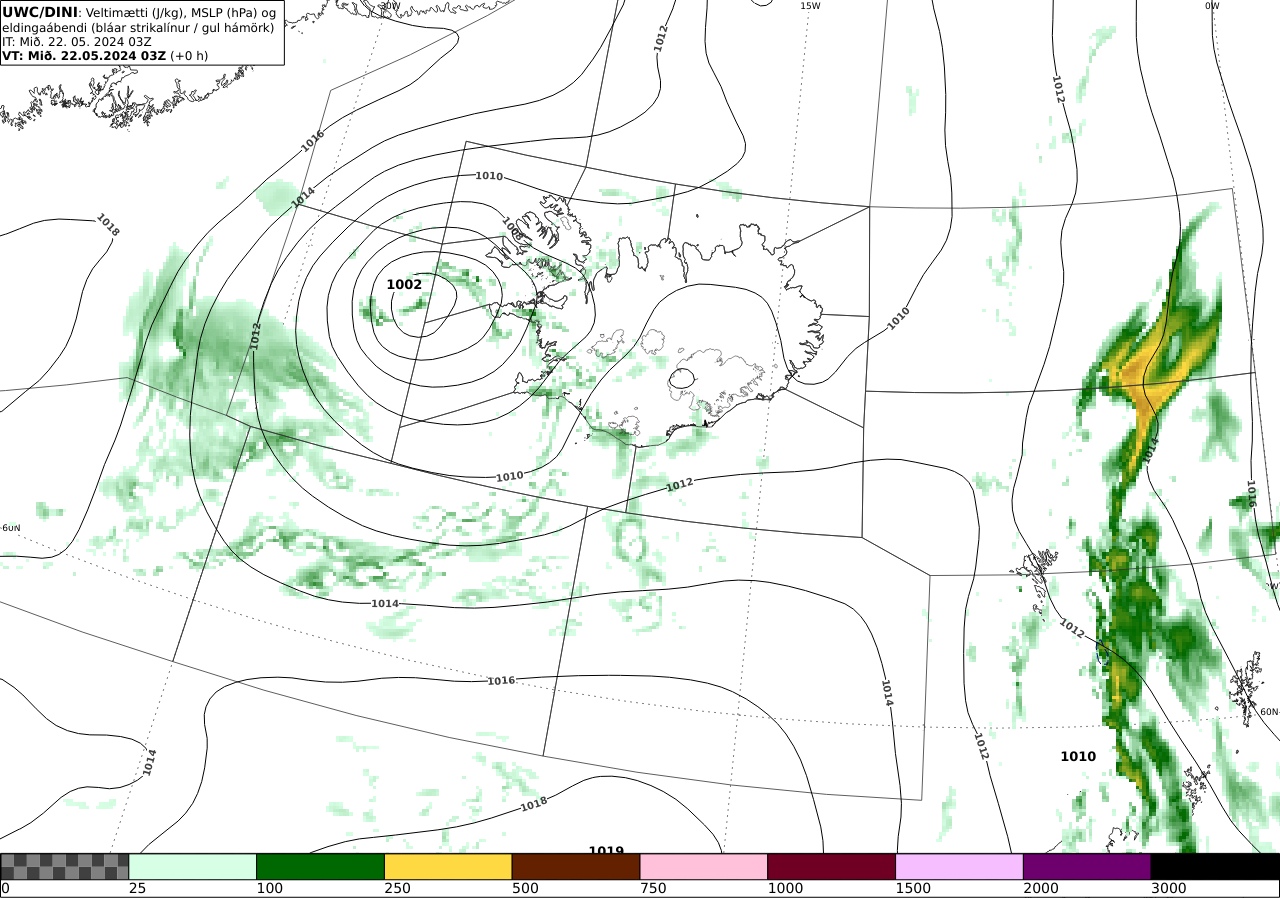The width and height of the screenshot is (1280, 898).
Task: Choose the lavender 1500–2000 legend swatch
Action: [x=960, y=866]
